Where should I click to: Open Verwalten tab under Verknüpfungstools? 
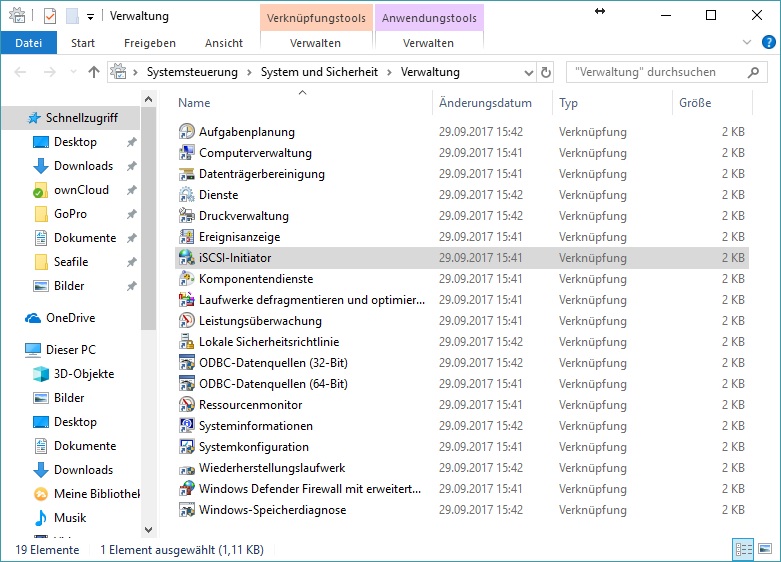(315, 43)
